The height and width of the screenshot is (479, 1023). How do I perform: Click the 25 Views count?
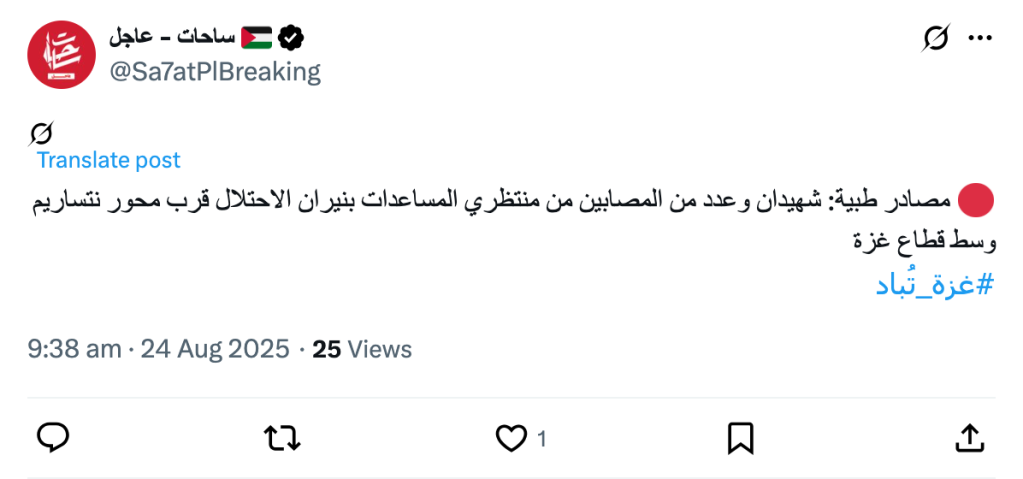[x=362, y=349]
